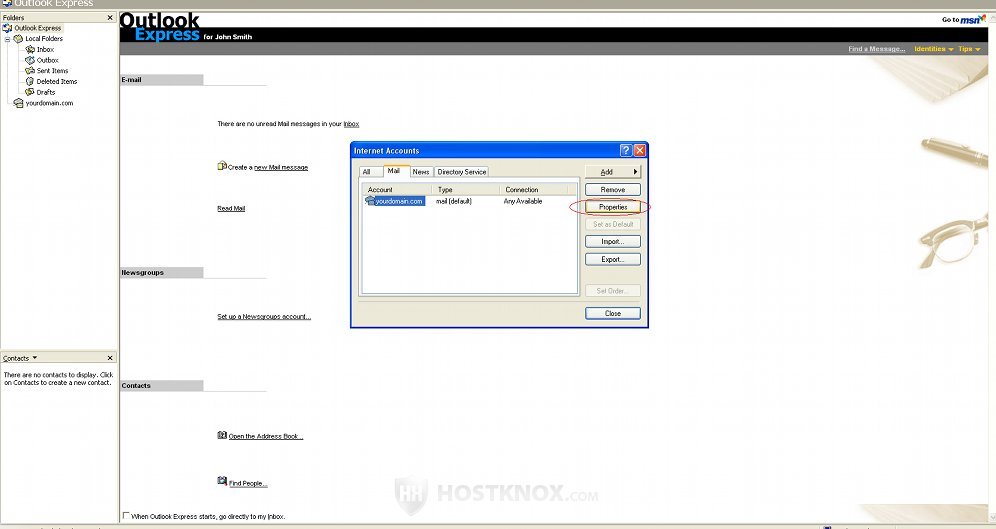Viewport: 996px width, 529px height.
Task: Click the MSN logo
Action: coord(972,19)
